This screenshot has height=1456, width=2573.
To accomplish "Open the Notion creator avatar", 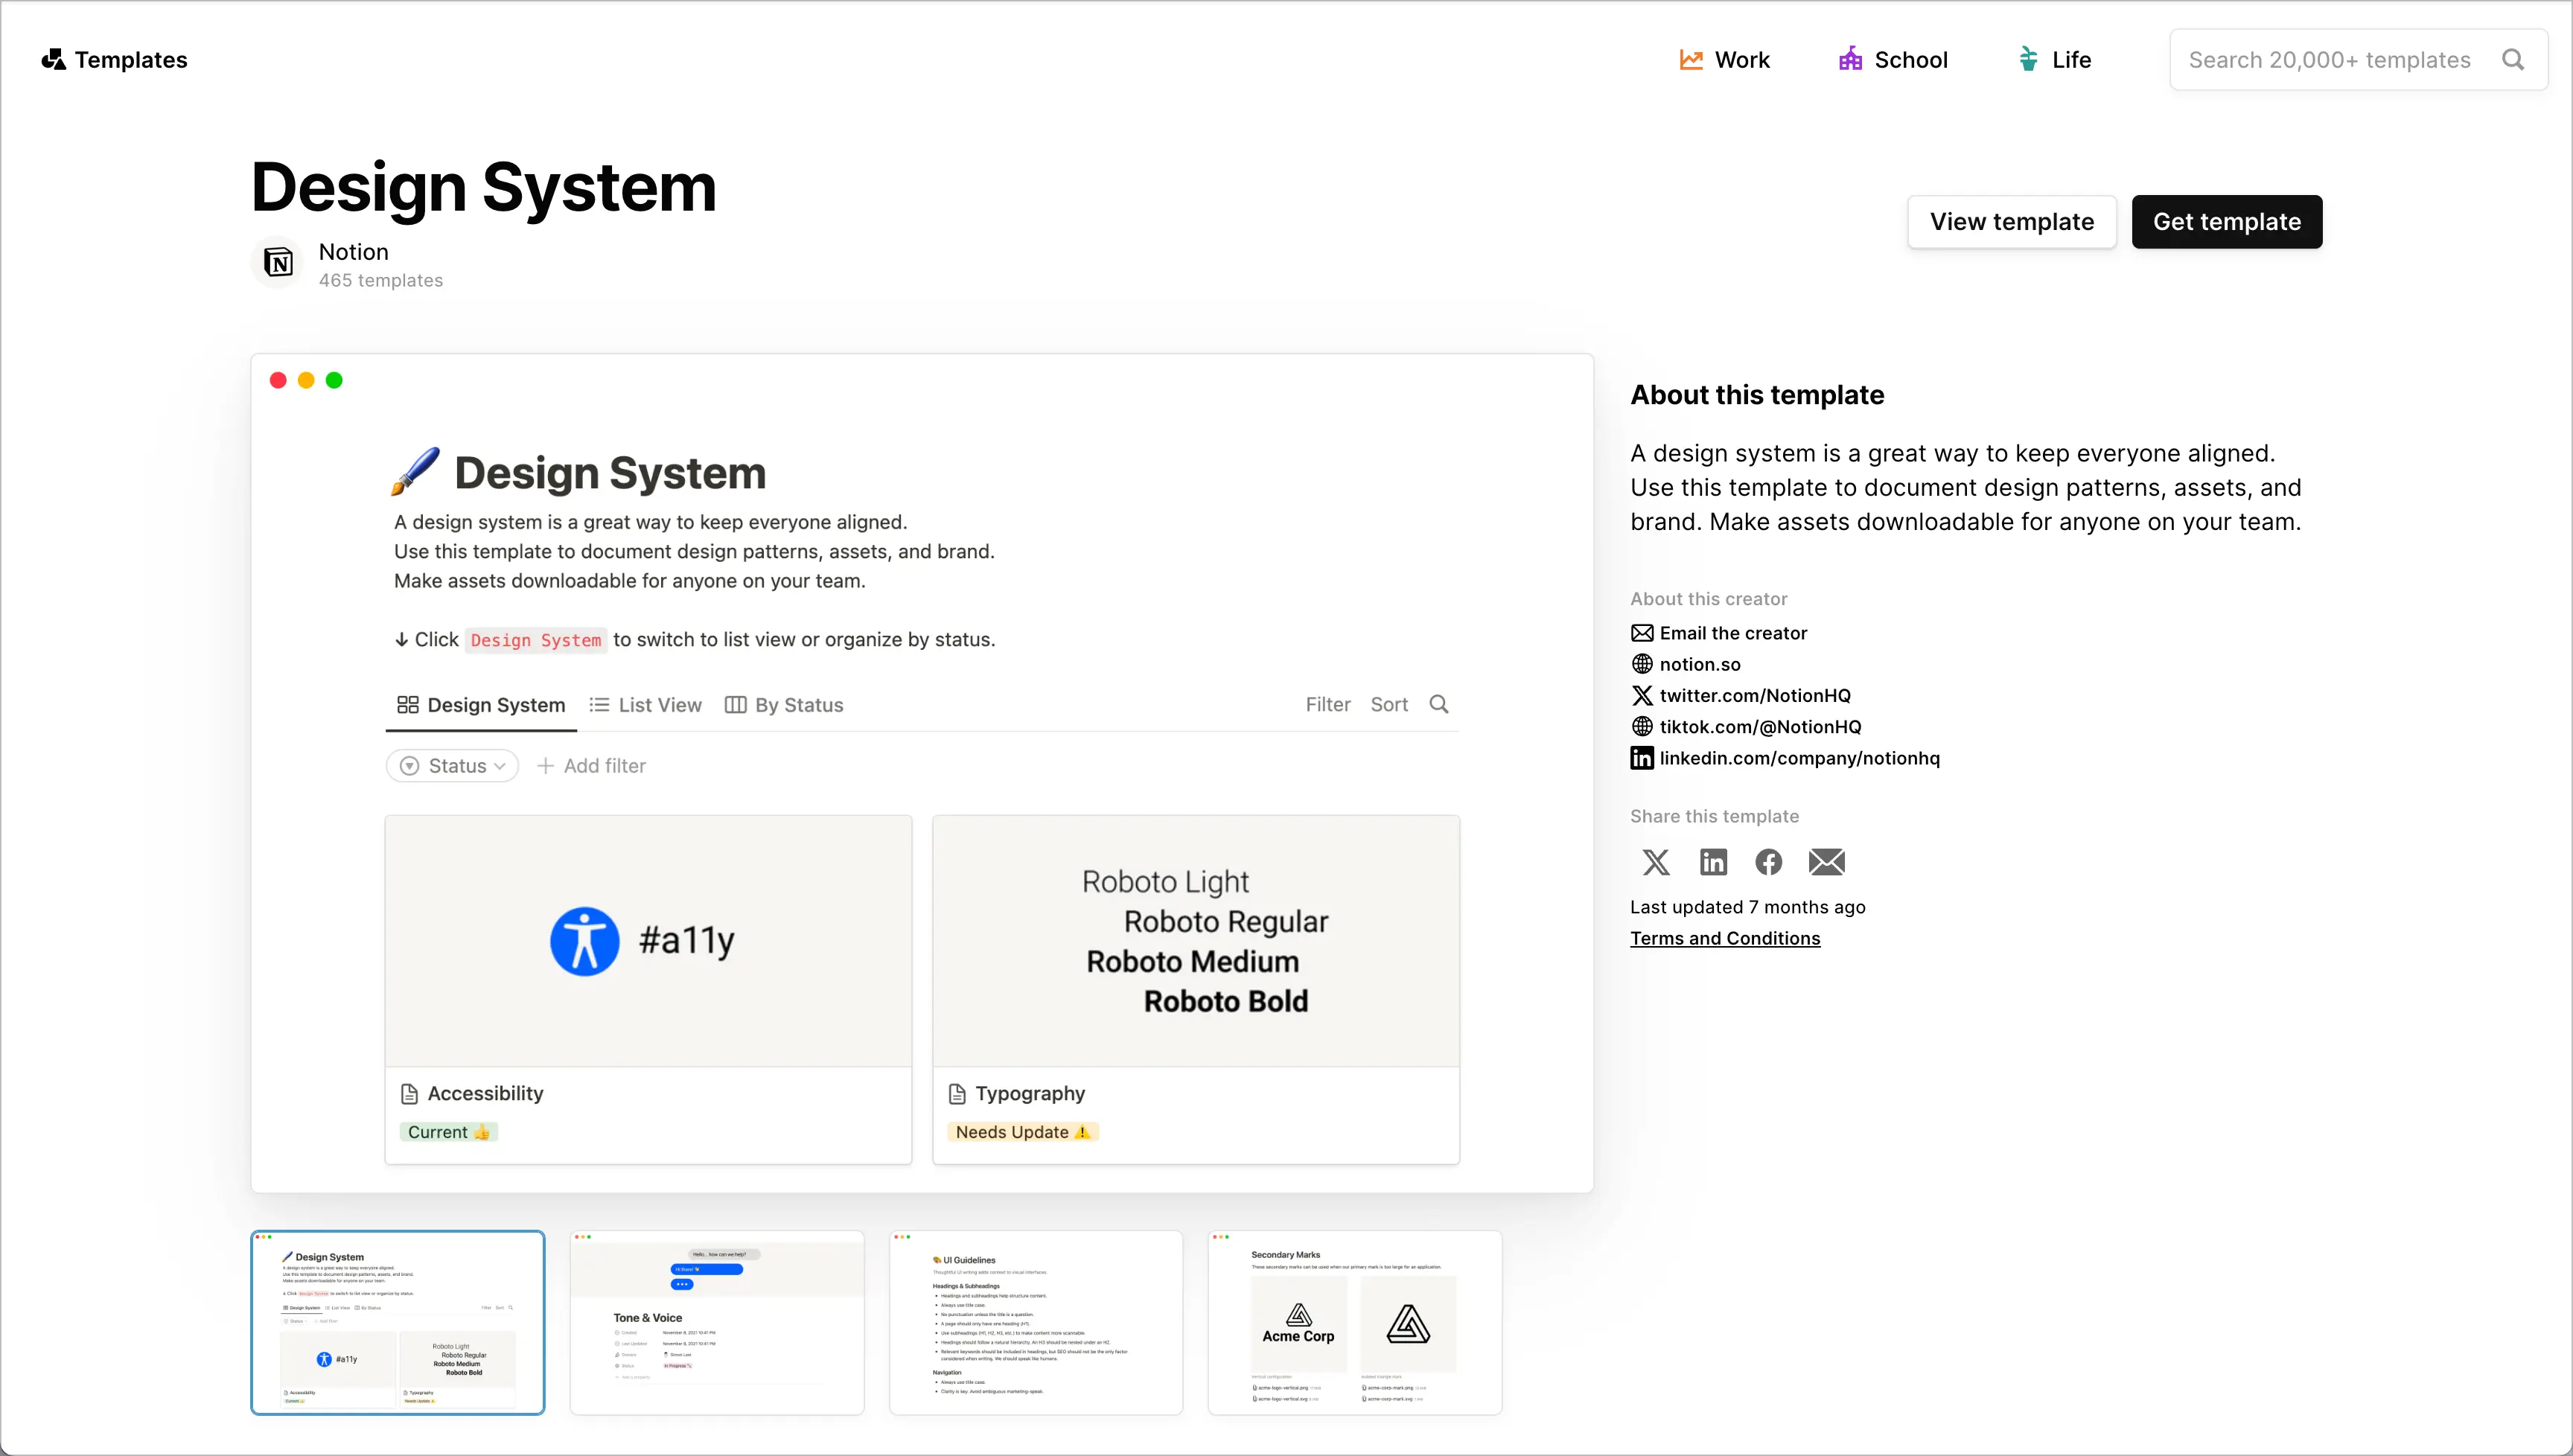I will [x=278, y=263].
